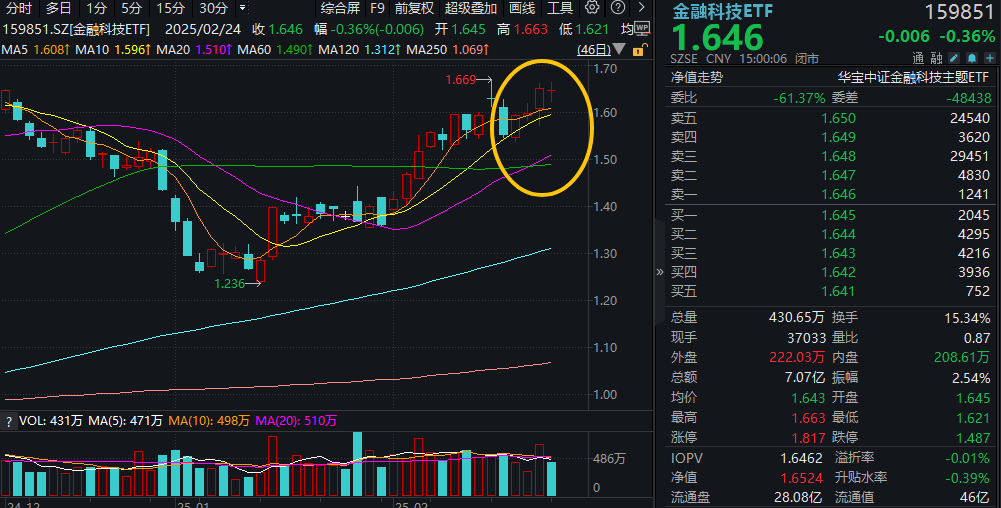This screenshot has width=1001, height=508.
Task: Open the help question mark icon
Action: pos(618,8)
